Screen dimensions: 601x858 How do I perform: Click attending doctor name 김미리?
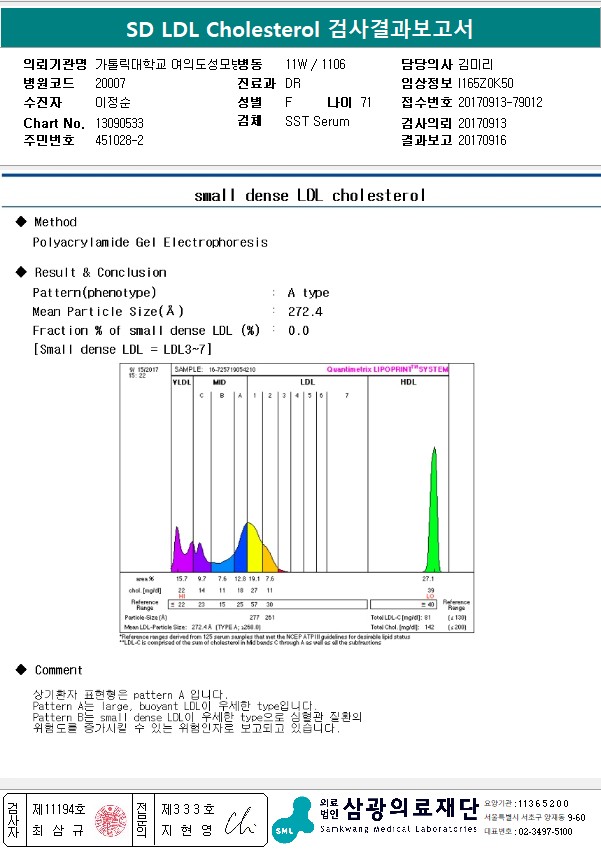pyautogui.click(x=476, y=65)
